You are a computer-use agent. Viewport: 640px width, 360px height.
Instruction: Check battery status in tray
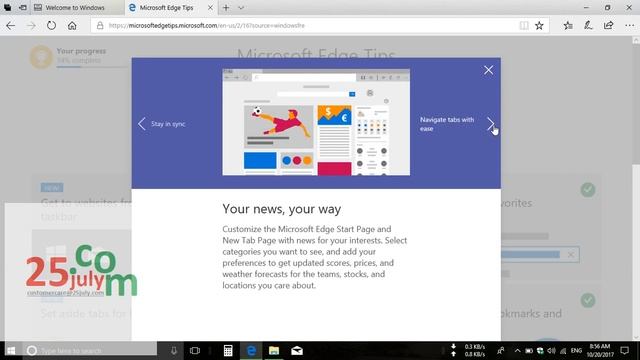[x=529, y=351]
